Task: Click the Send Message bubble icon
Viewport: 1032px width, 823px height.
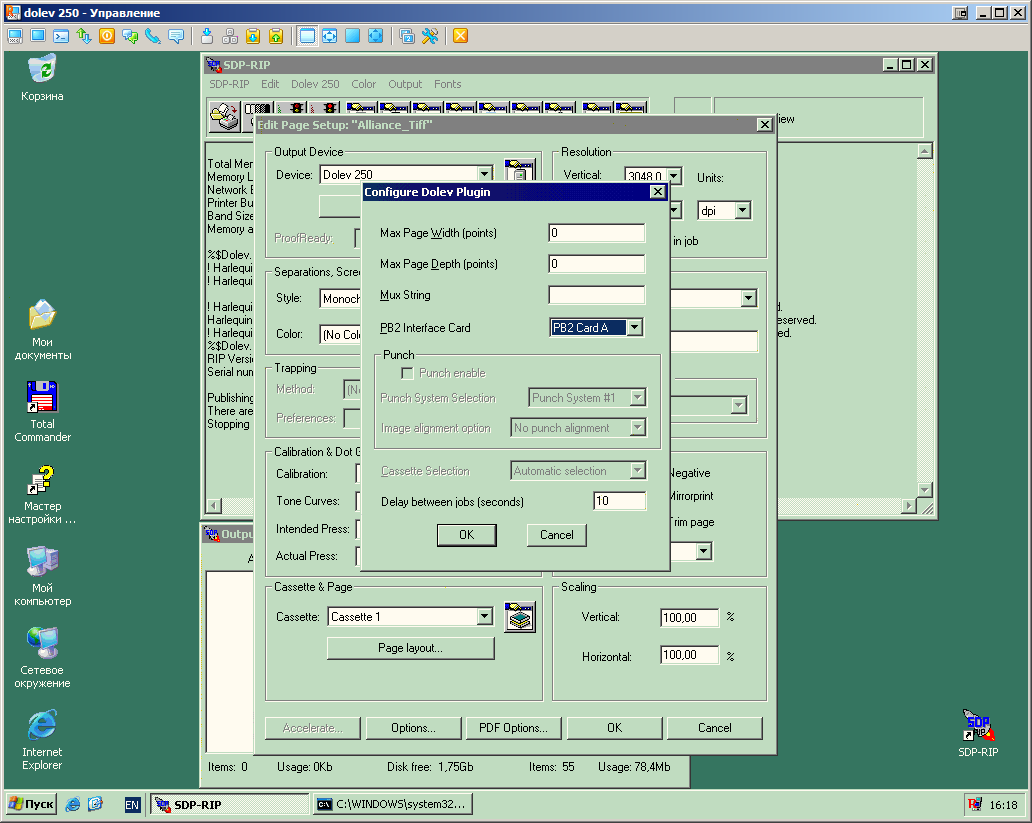Action: pos(176,36)
